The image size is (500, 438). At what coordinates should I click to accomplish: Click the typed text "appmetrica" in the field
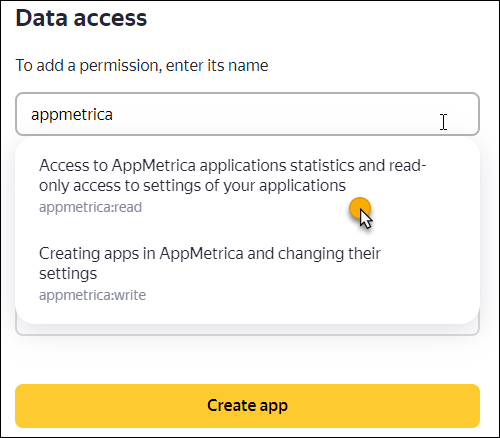(72, 115)
